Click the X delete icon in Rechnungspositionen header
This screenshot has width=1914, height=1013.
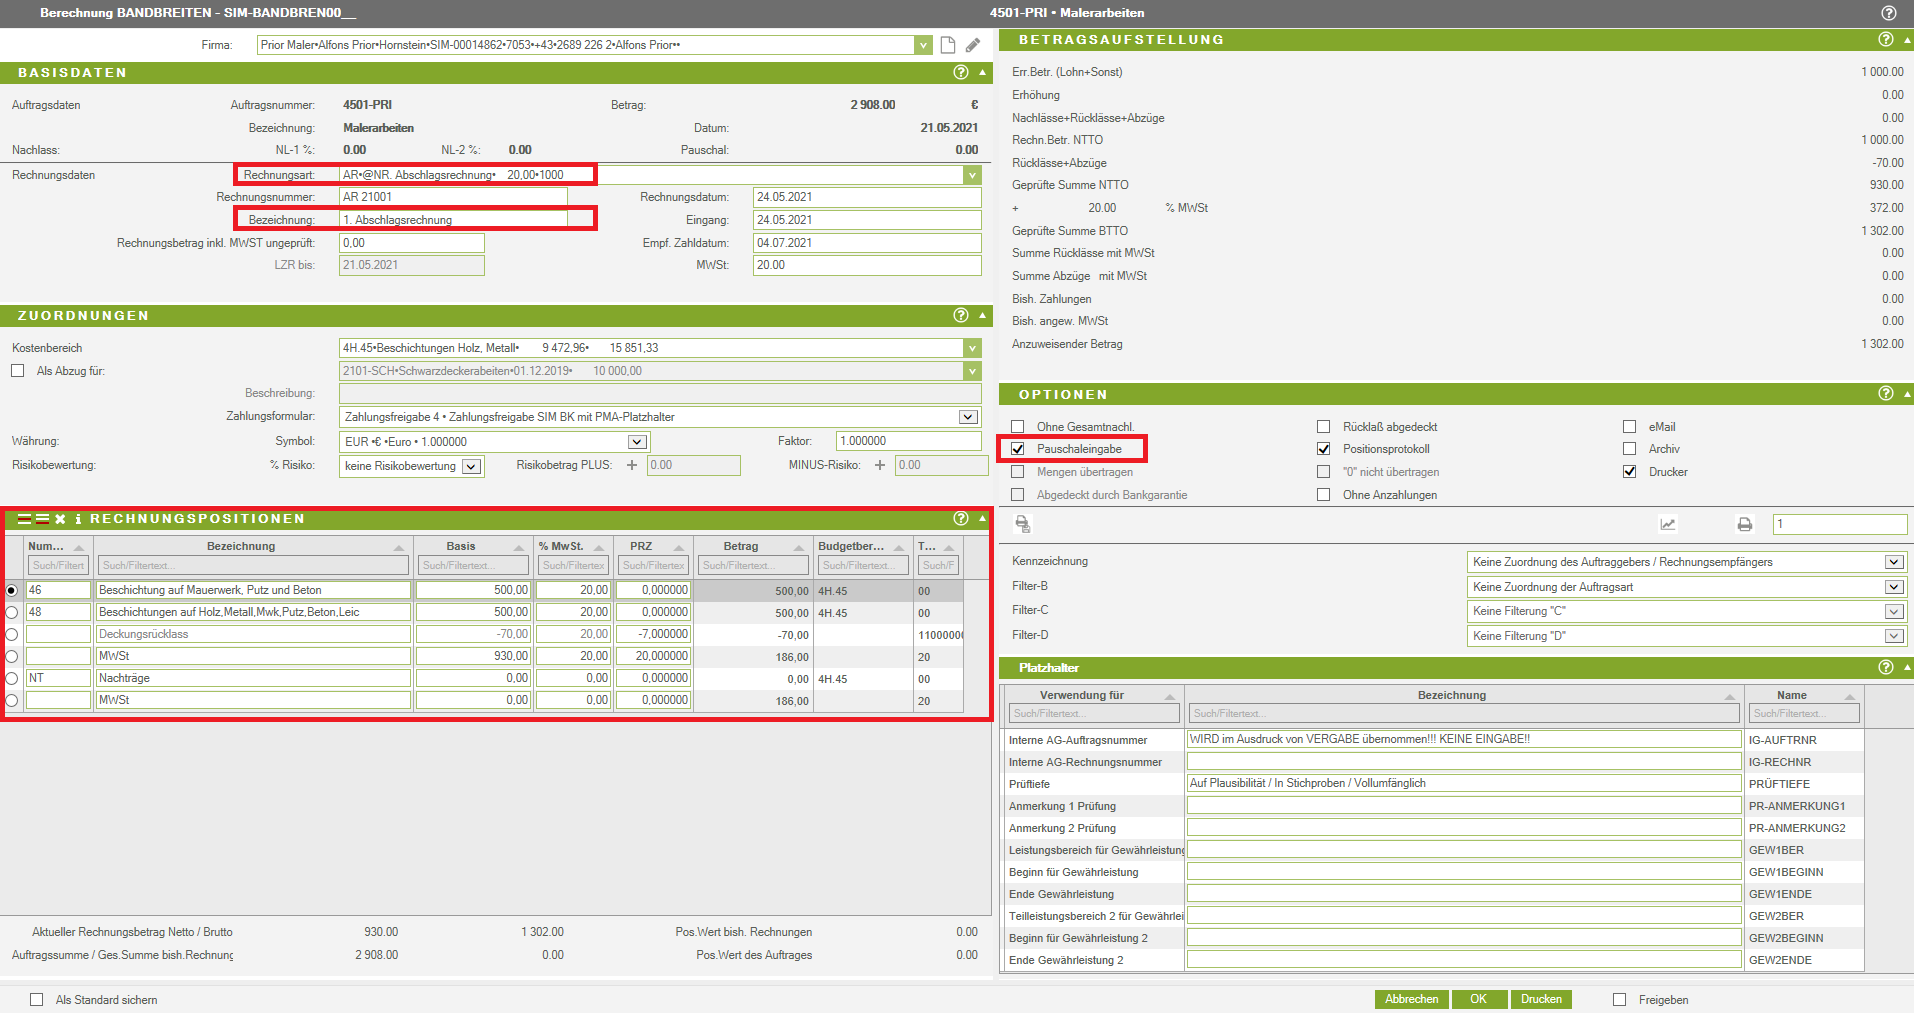pos(60,519)
